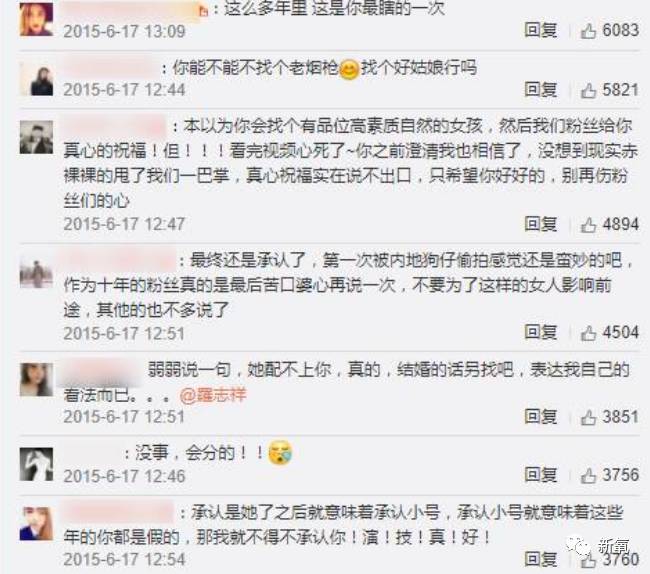Click thumbs-up icon beside 5821

coord(588,90)
